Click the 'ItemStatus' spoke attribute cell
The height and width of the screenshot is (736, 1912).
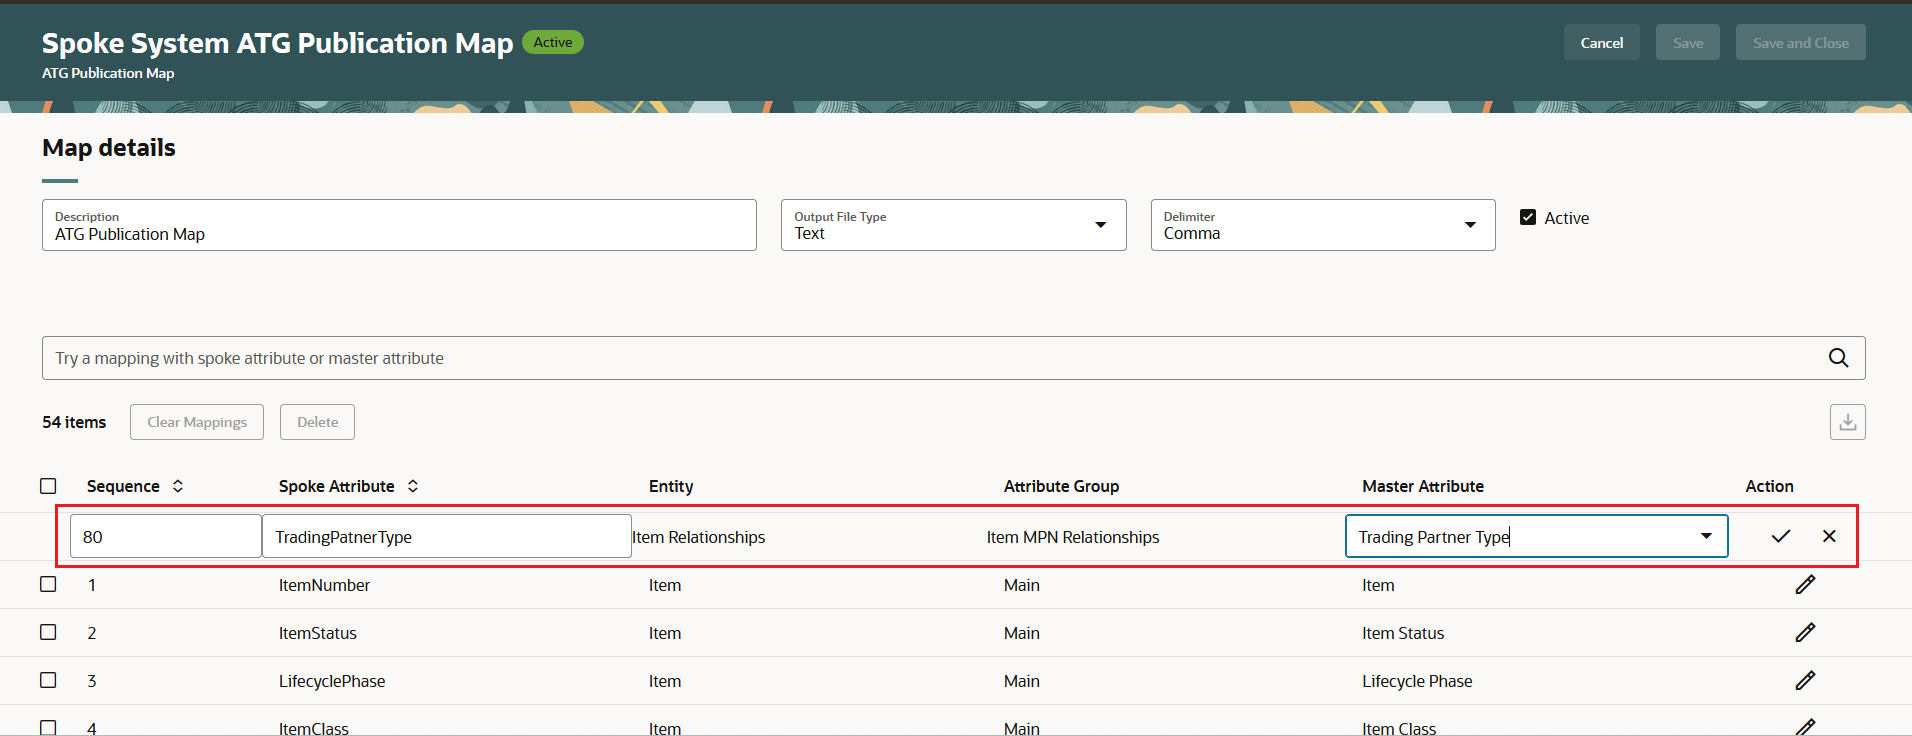point(318,633)
